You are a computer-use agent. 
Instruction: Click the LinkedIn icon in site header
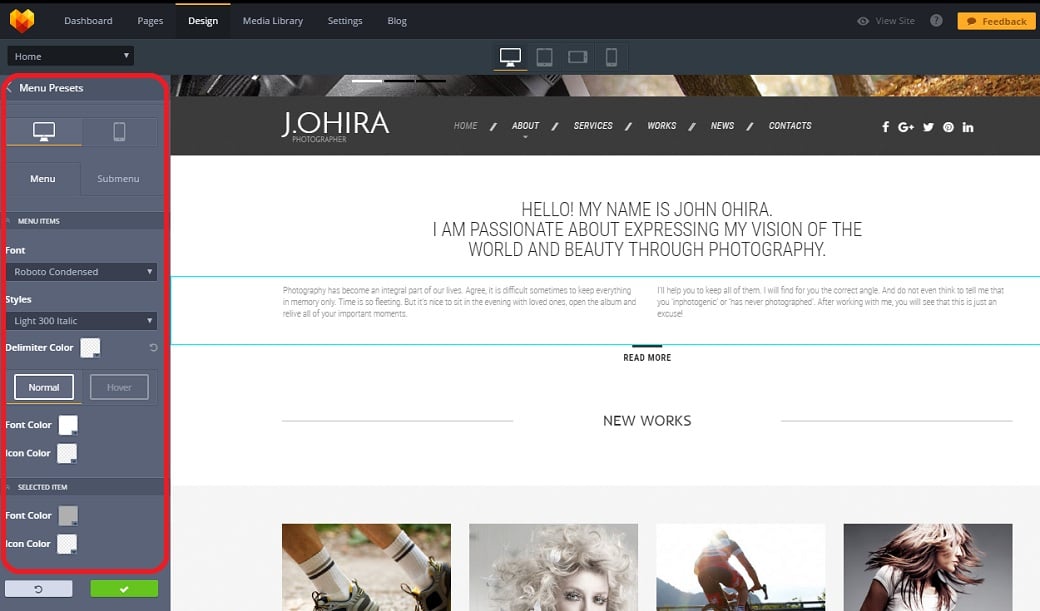[968, 127]
